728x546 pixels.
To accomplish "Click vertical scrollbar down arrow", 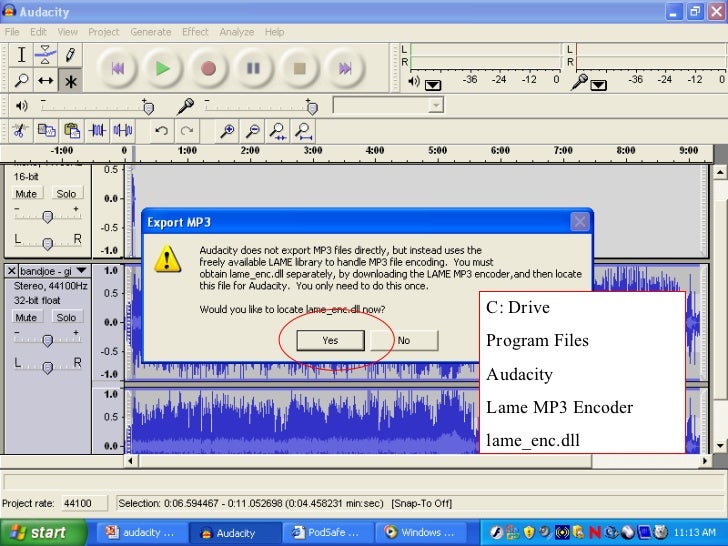I will [720, 446].
